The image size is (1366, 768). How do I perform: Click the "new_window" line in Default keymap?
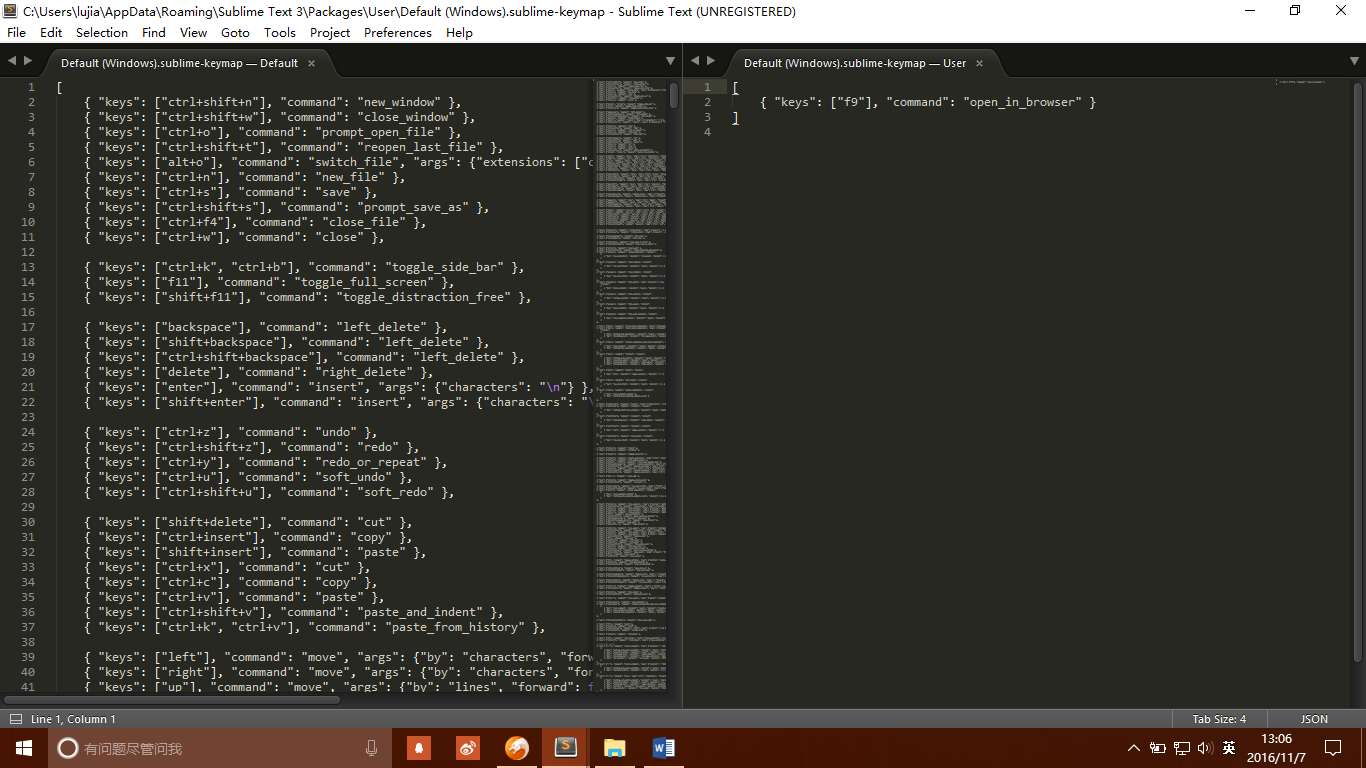tap(272, 102)
